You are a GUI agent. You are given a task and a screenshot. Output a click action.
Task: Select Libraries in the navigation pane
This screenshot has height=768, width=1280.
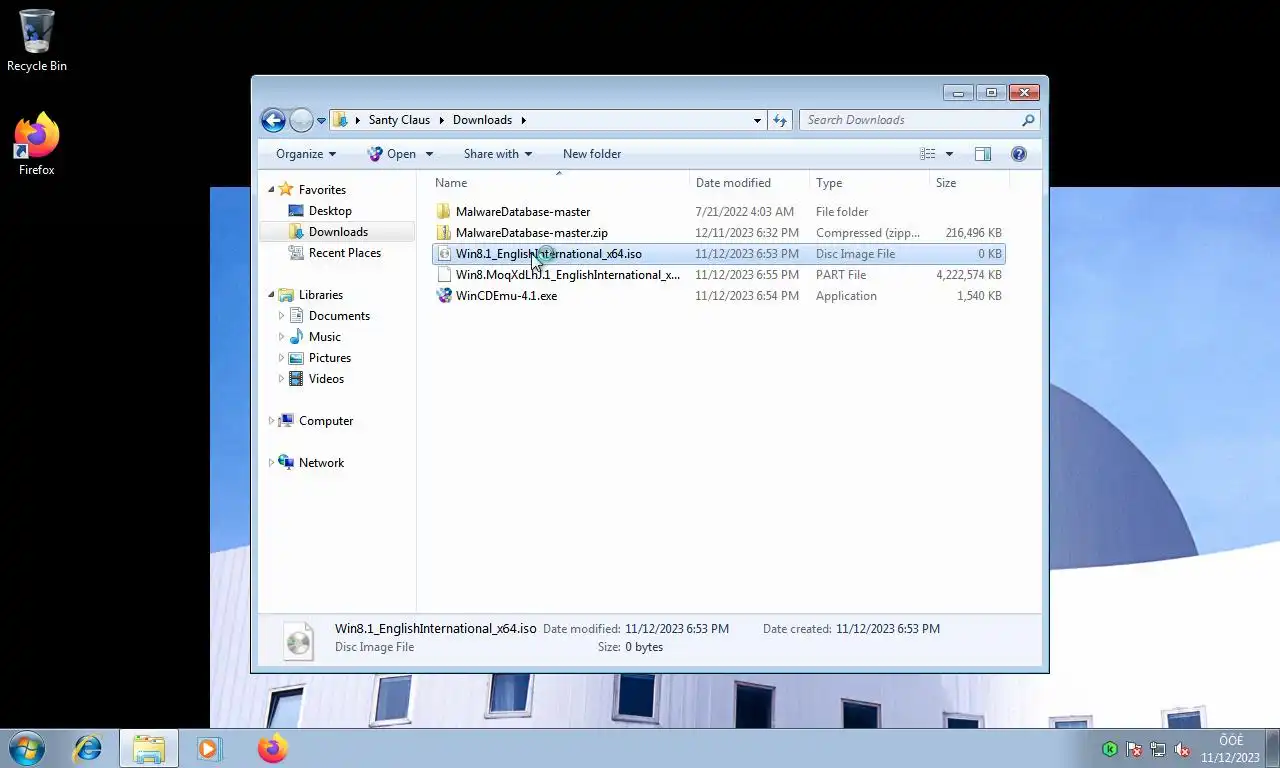click(x=320, y=295)
